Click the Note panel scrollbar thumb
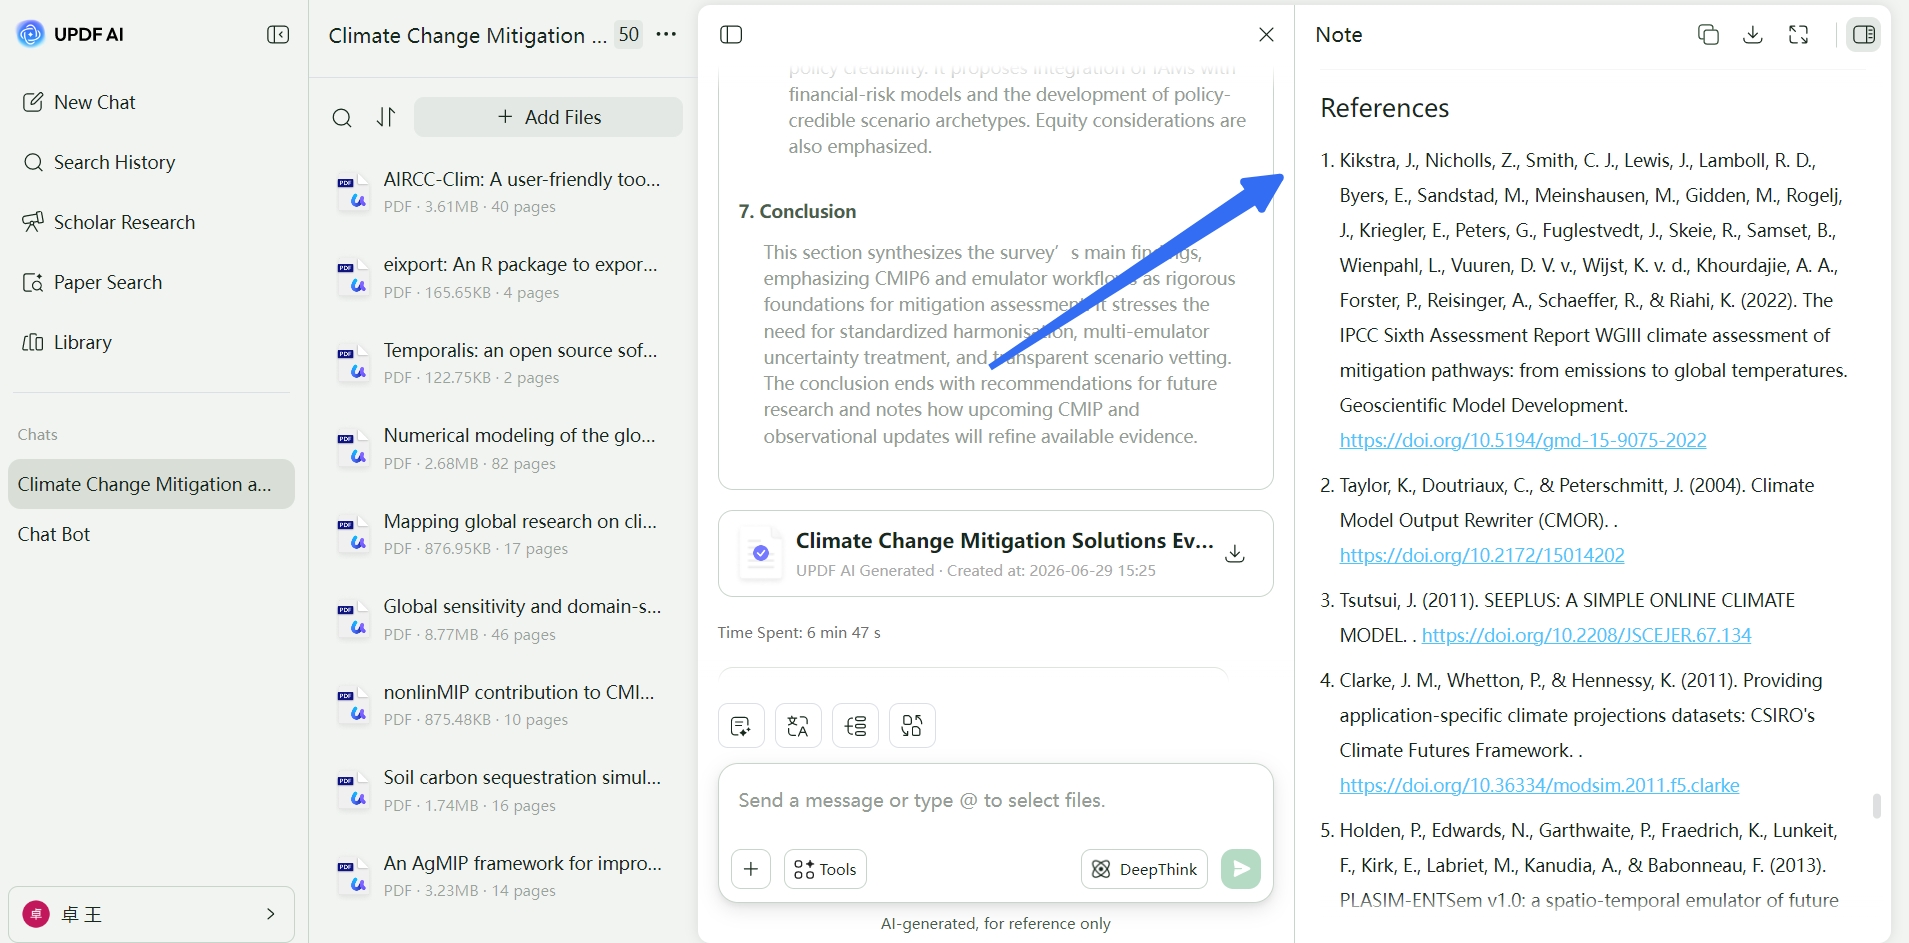The height and width of the screenshot is (943, 1909). [1876, 806]
